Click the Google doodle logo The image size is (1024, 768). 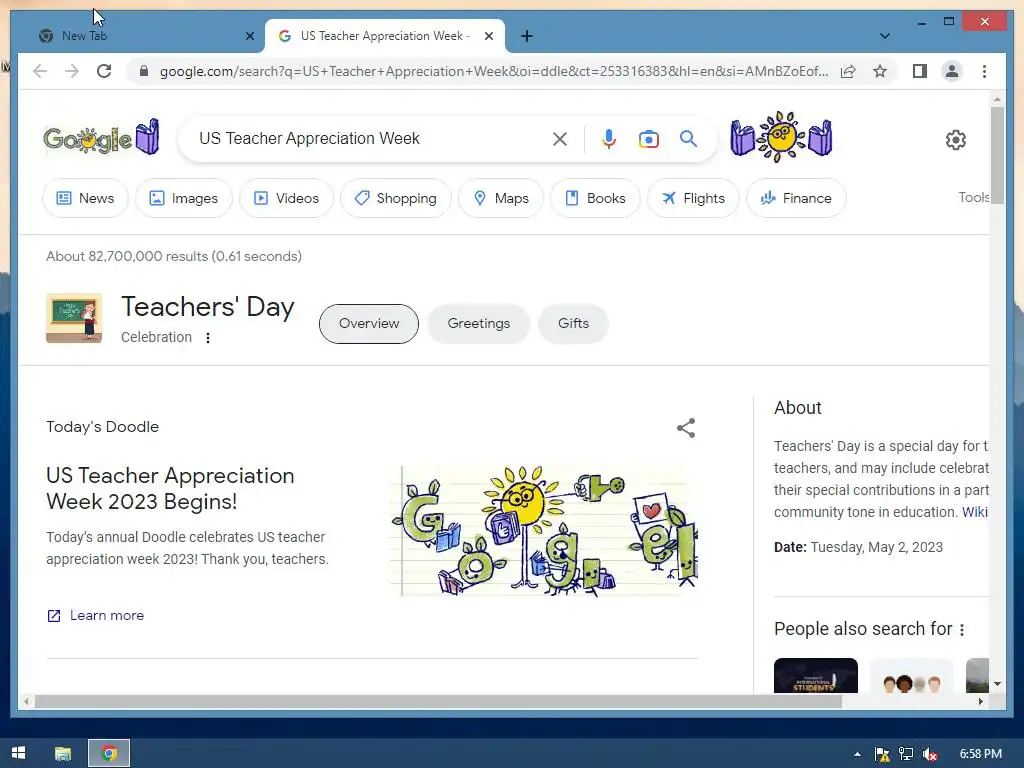(101, 137)
